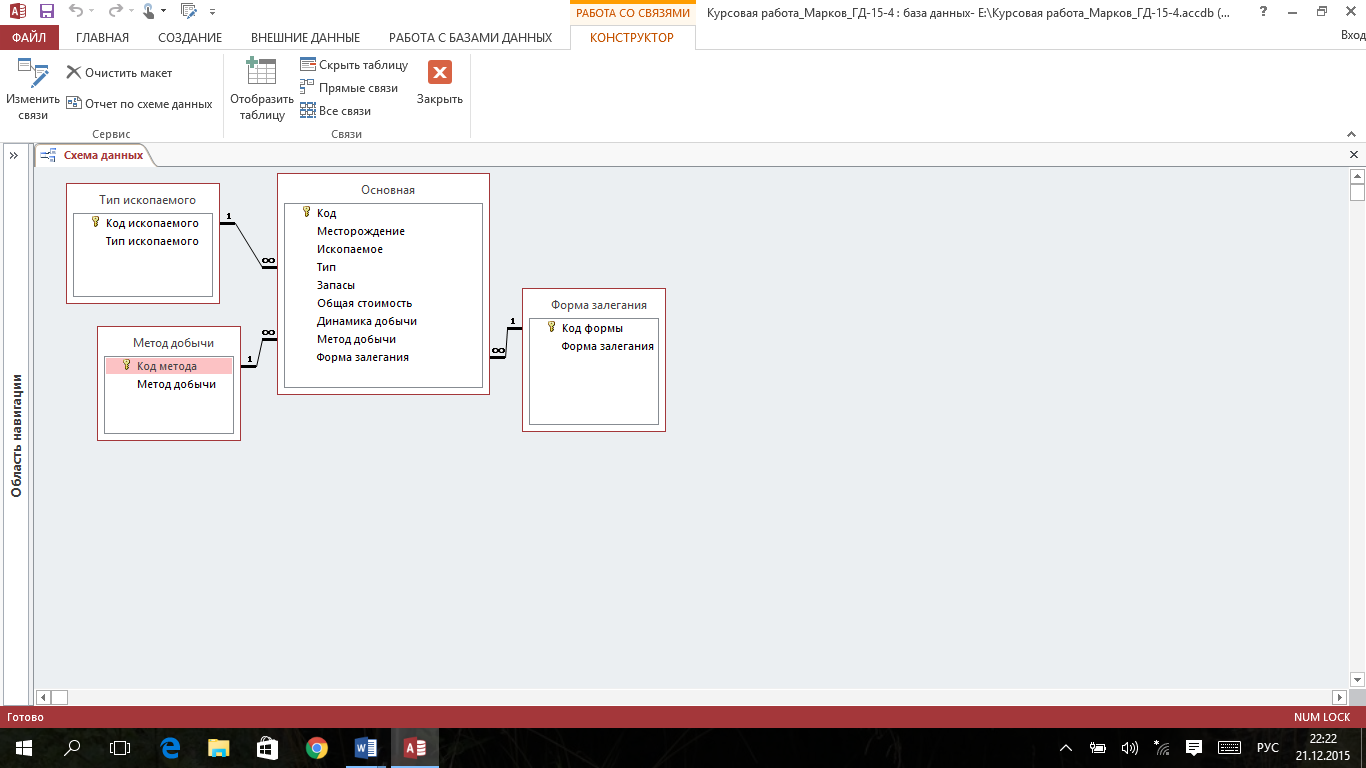
Task: Switch to the ГЛАВНАЯ tab
Action: (x=102, y=37)
